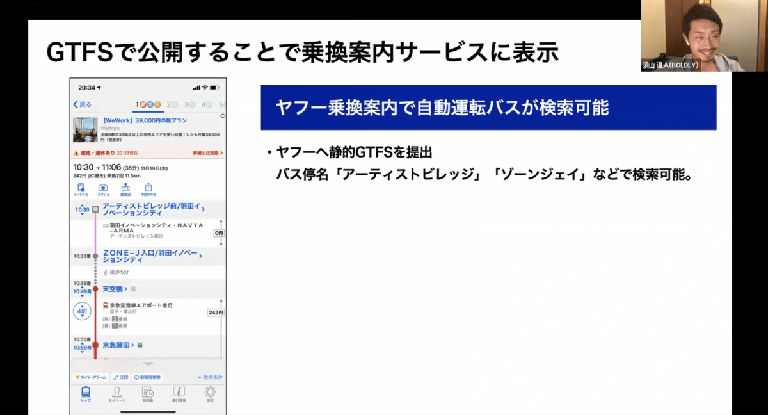
Task: Collapse the route panel with the down arrow
Action: point(148,364)
